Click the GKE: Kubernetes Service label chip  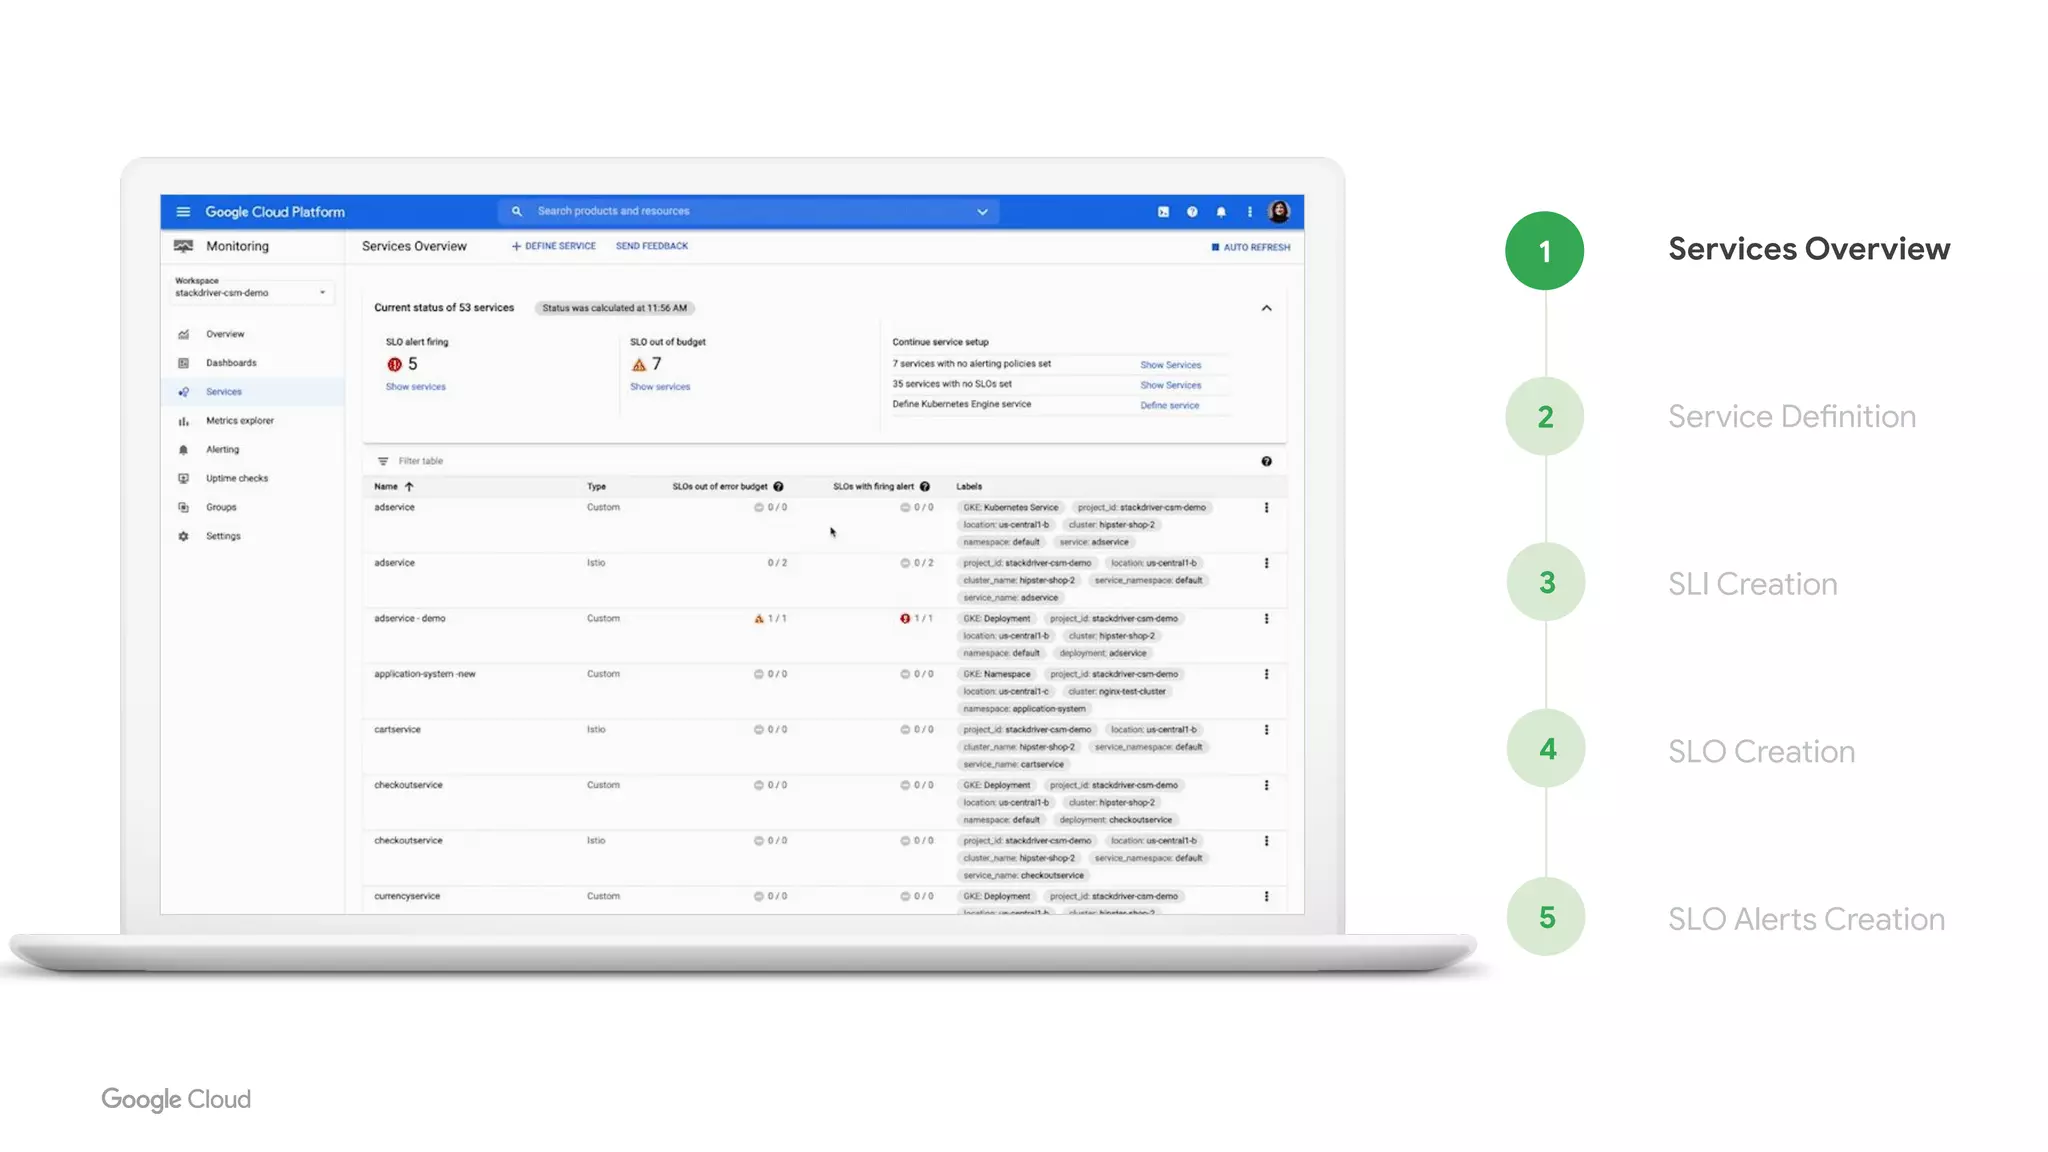pos(1010,508)
